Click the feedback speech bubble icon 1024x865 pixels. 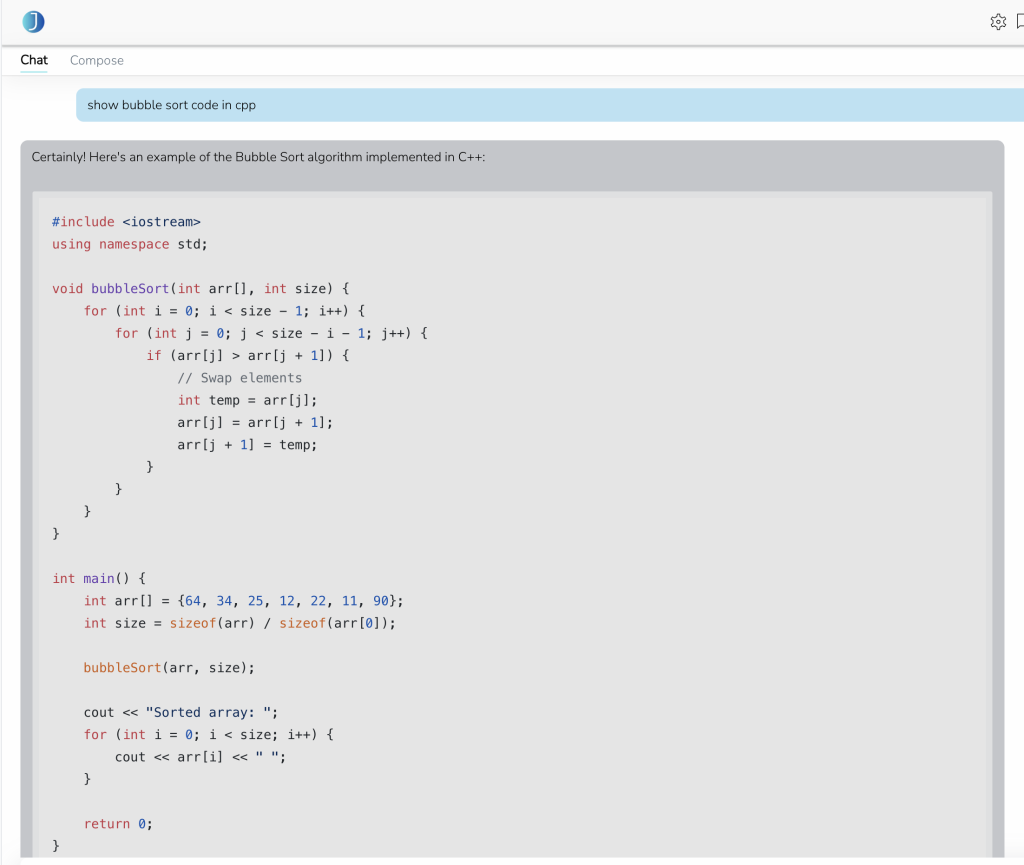click(1019, 22)
